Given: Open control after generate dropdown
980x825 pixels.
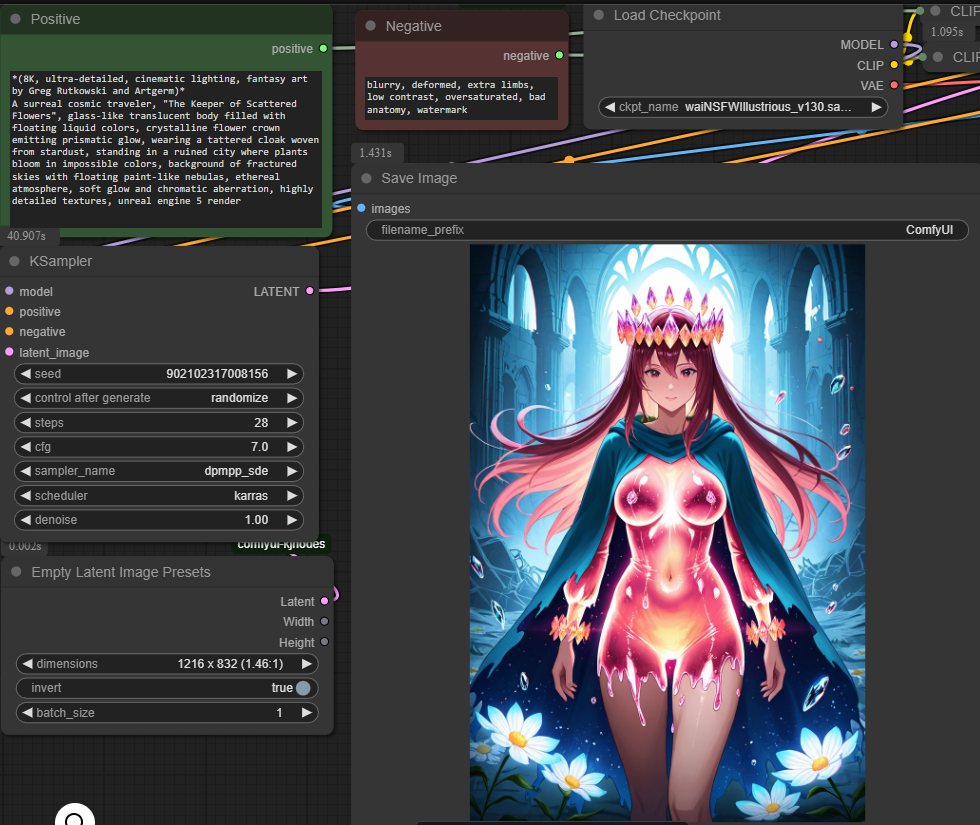Looking at the screenshot, I should point(159,398).
